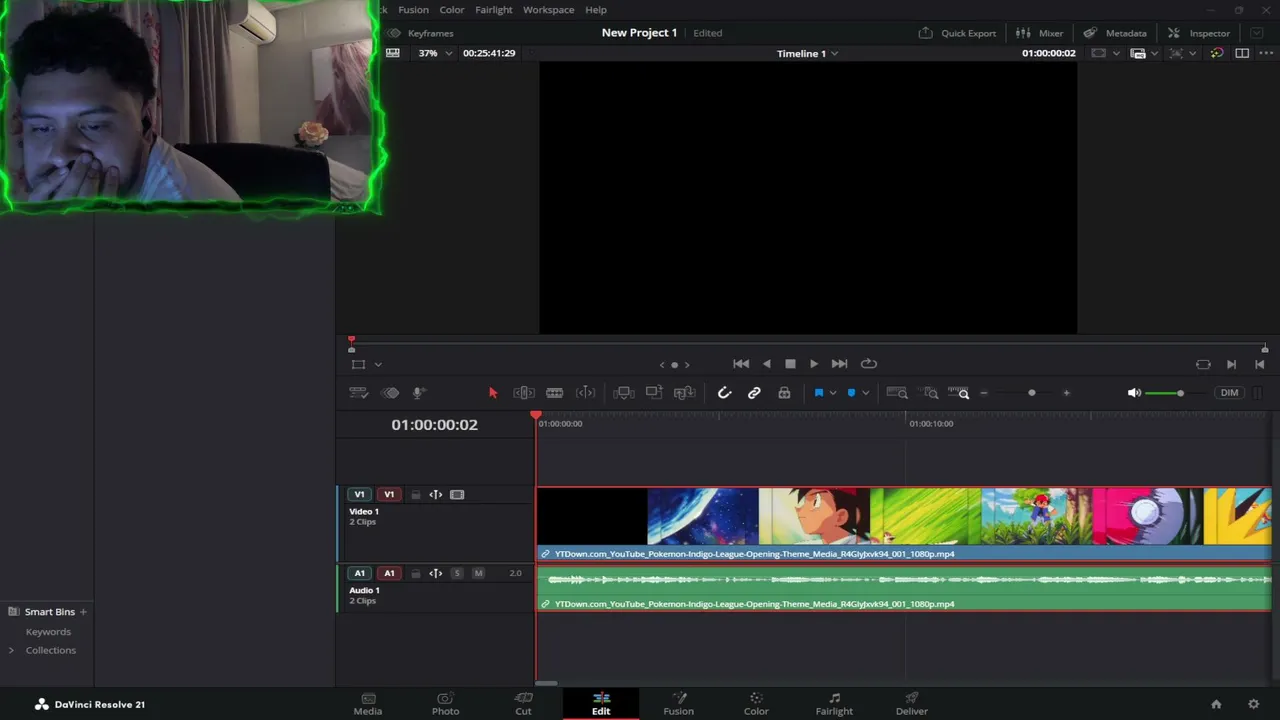Click the timeline zoom plus icon
This screenshot has width=1280, height=720.
click(1066, 393)
